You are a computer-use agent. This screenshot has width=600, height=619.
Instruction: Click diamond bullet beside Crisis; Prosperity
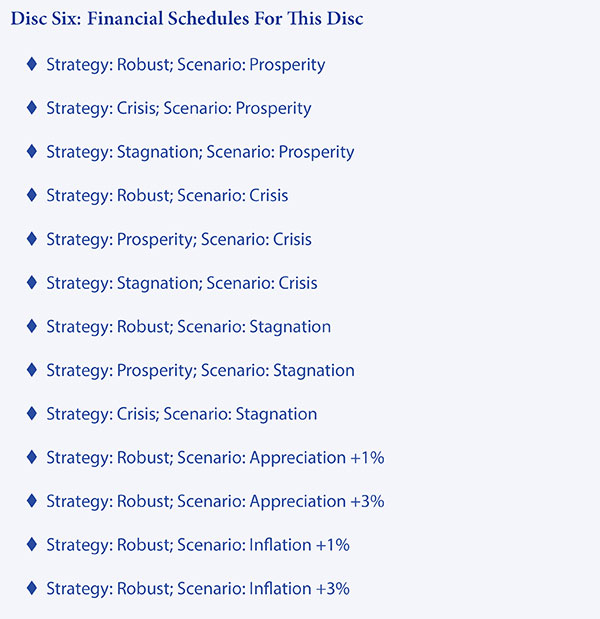[x=32, y=108]
